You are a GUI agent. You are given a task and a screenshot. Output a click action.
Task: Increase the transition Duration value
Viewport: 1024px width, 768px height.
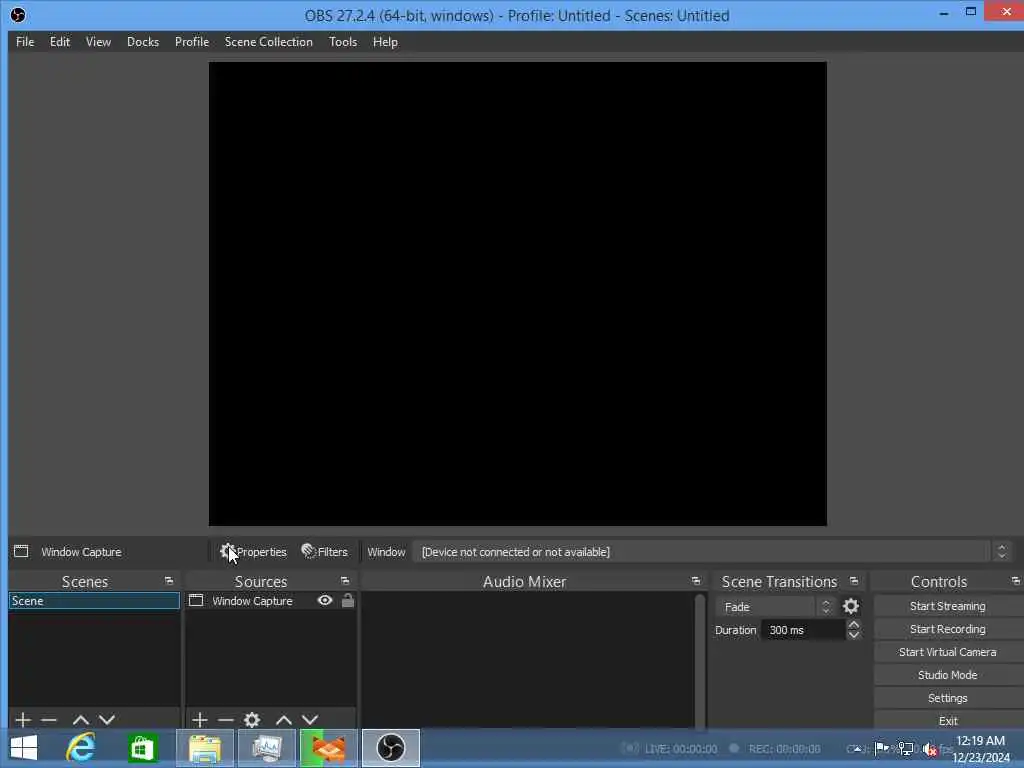tap(854, 624)
